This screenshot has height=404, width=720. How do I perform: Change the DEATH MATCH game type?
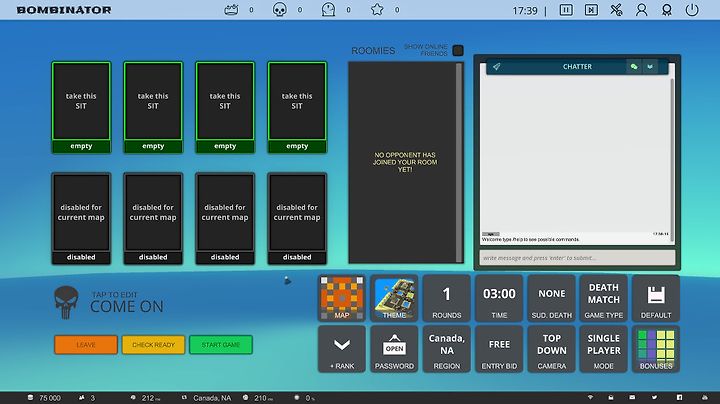(x=603, y=298)
